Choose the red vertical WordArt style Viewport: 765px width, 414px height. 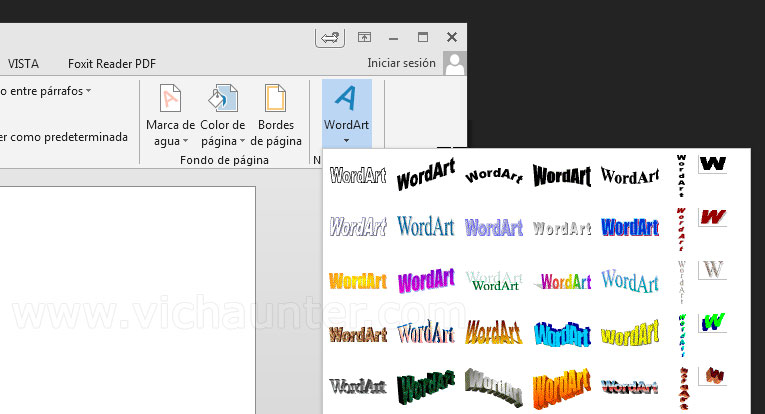pyautogui.click(x=681, y=229)
